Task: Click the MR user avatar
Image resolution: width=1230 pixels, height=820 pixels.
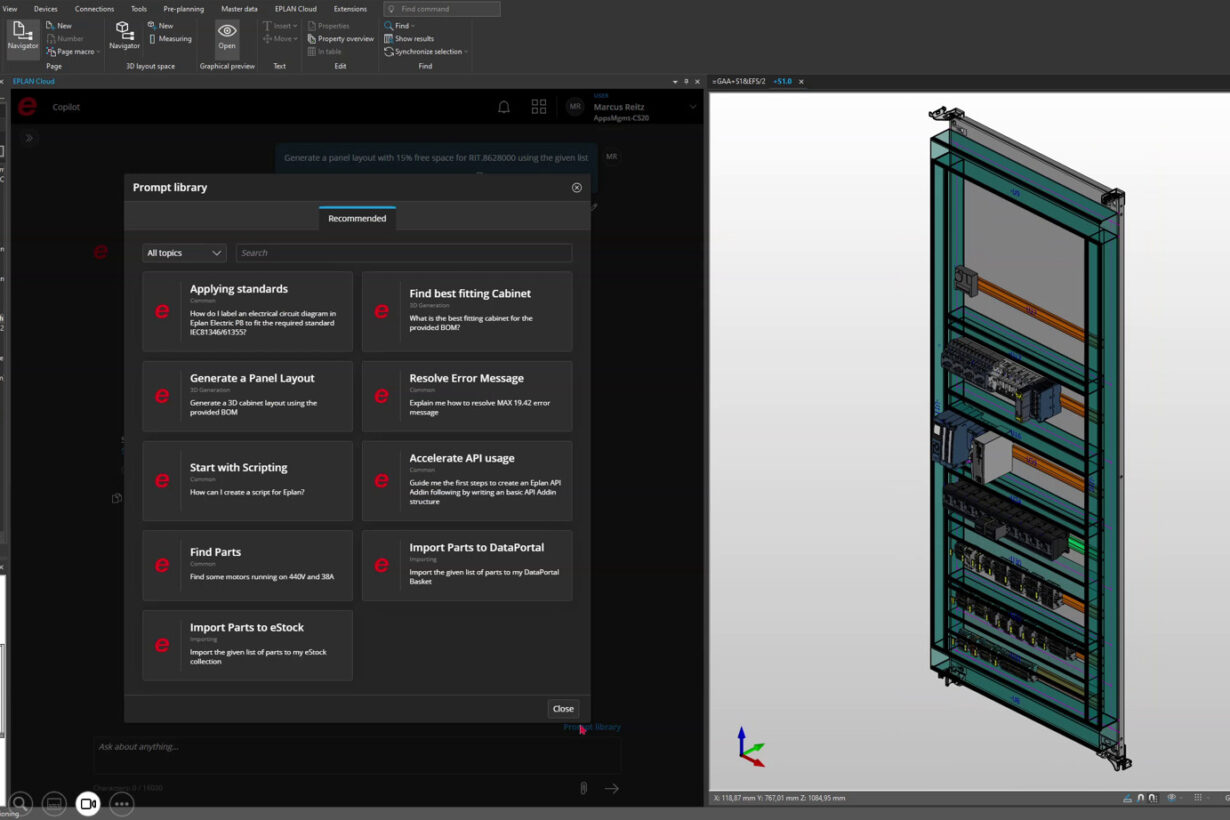Action: [574, 107]
